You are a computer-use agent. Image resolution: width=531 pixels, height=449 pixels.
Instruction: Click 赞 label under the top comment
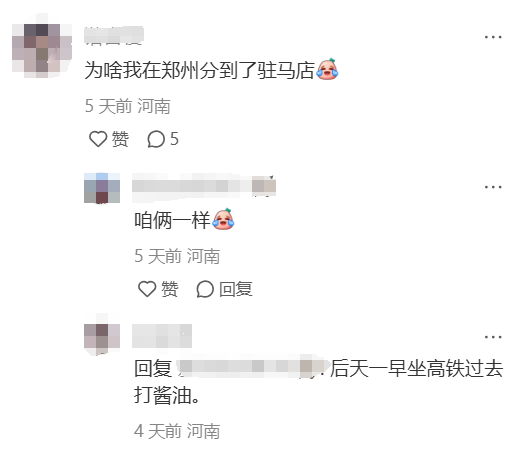120,139
